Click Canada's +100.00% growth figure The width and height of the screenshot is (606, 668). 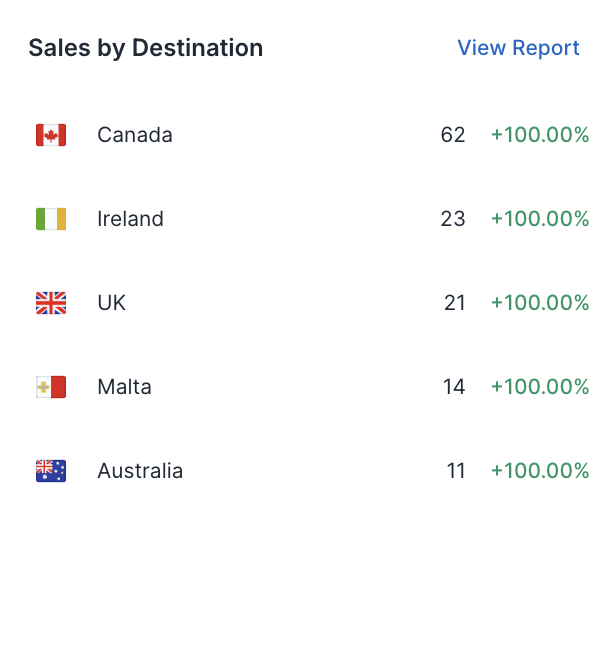point(540,135)
